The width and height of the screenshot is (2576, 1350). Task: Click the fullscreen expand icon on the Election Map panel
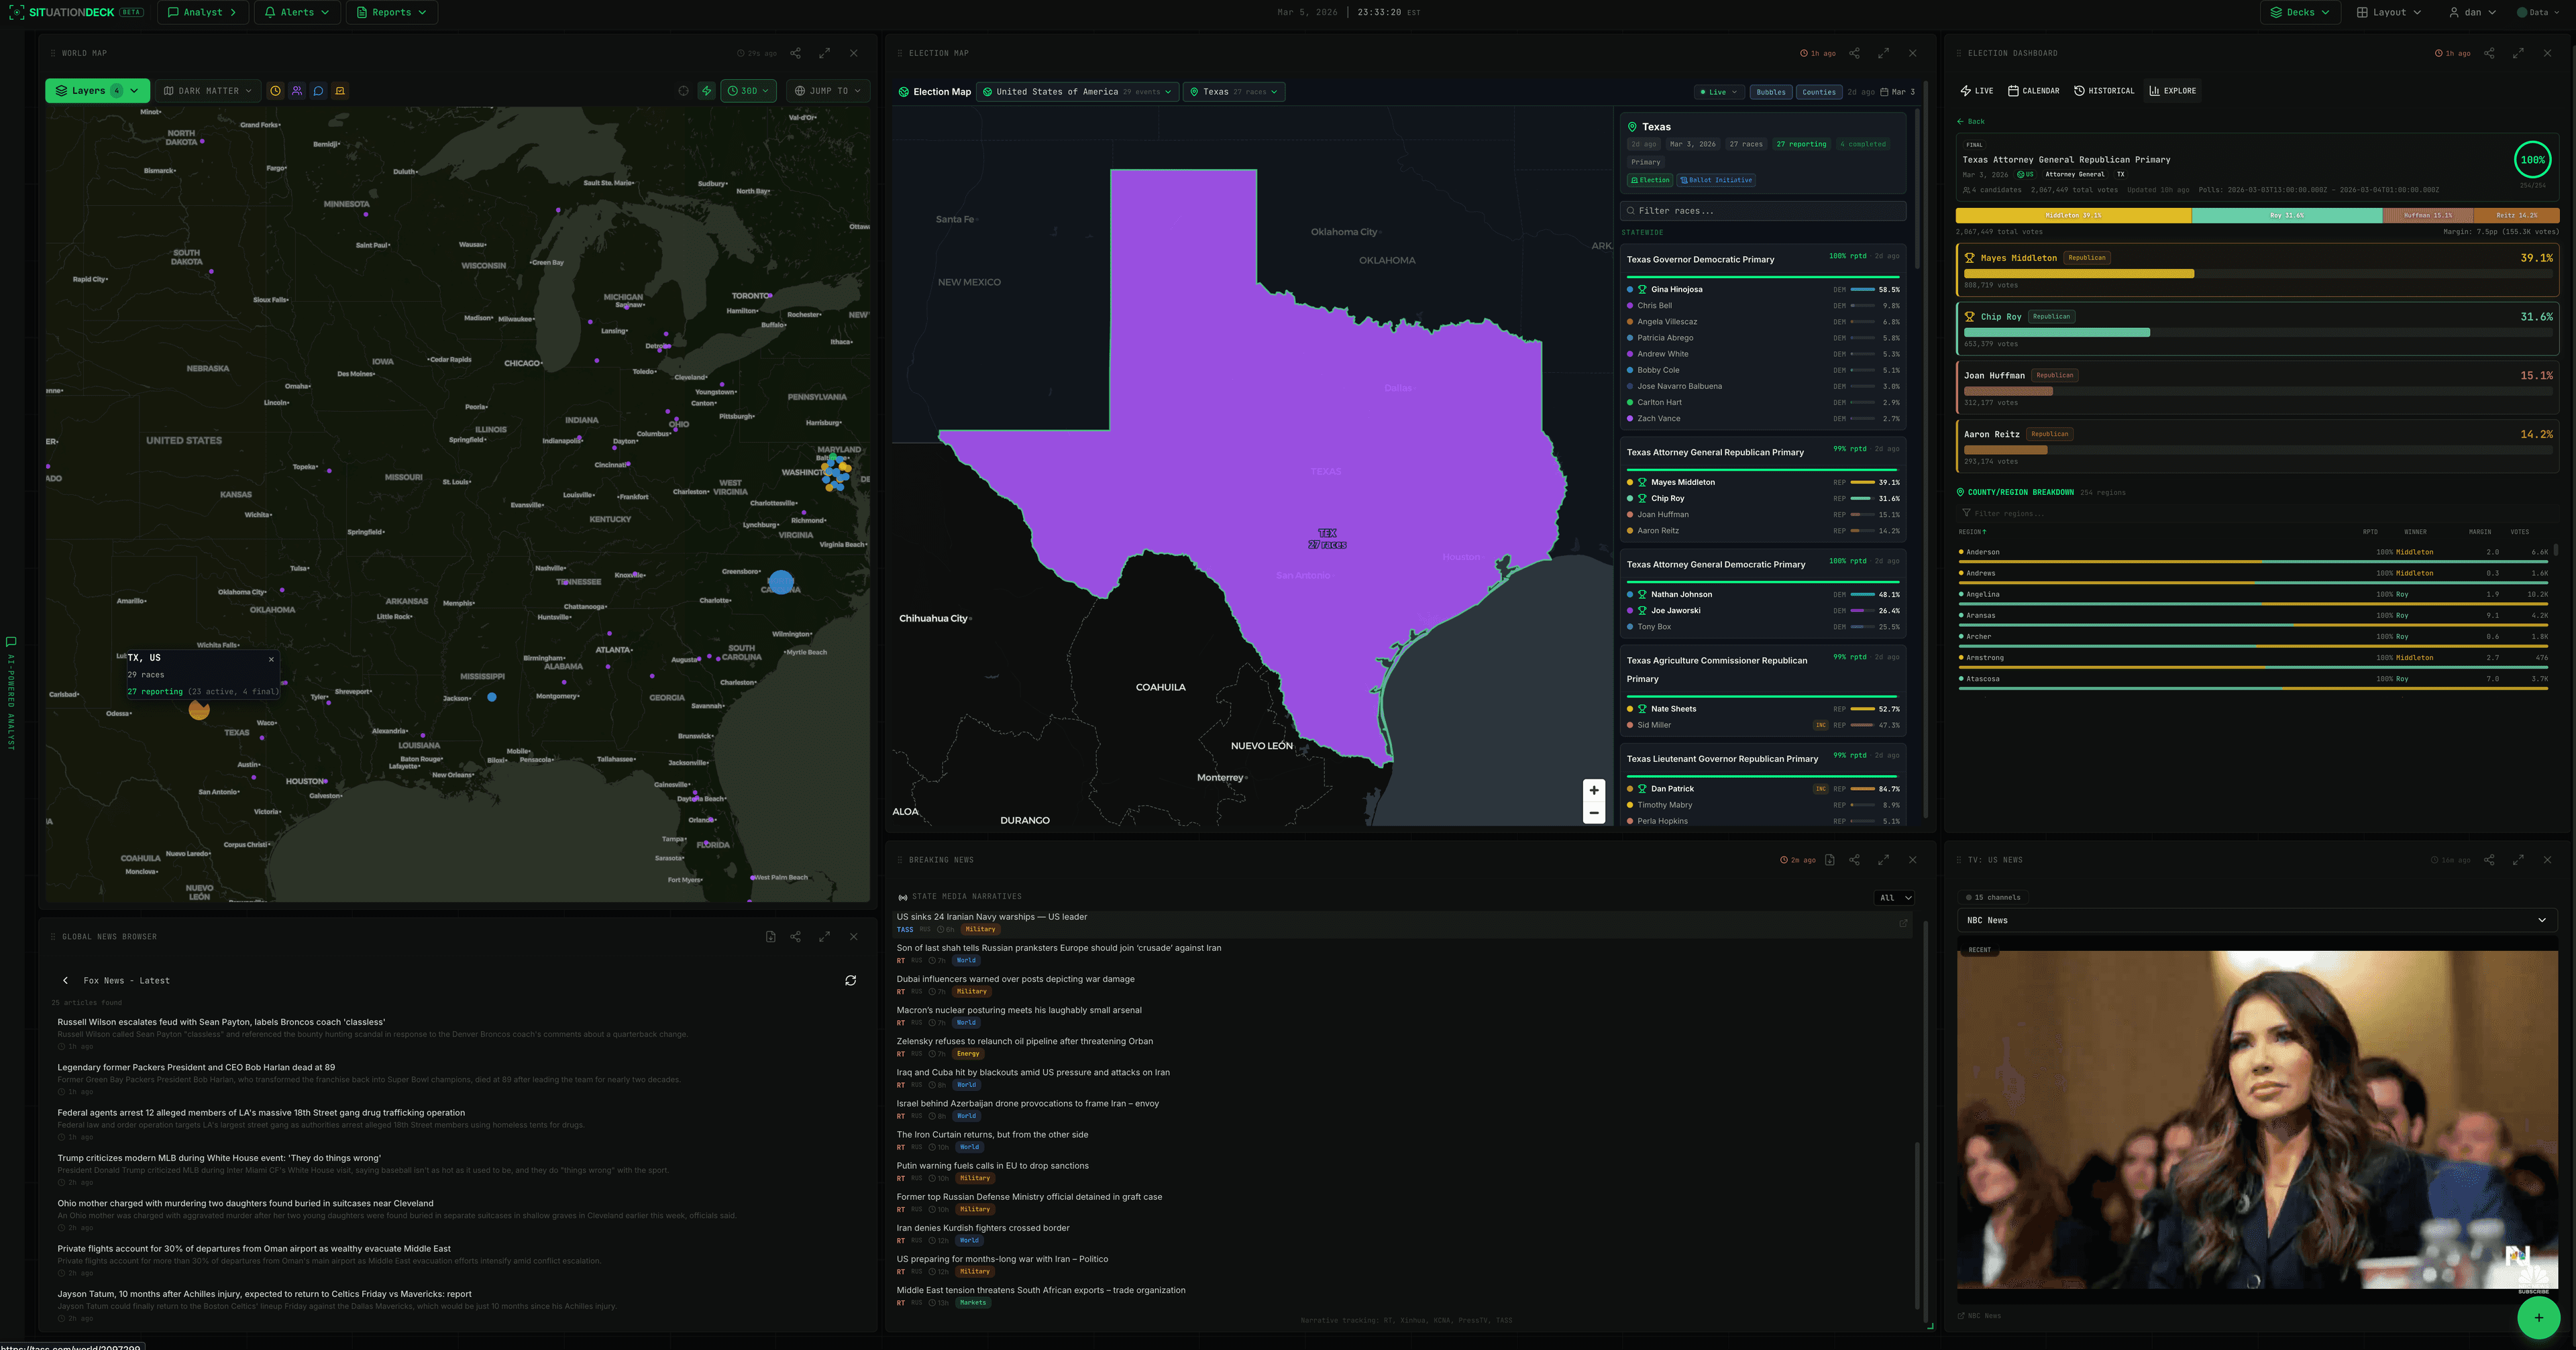[1884, 53]
